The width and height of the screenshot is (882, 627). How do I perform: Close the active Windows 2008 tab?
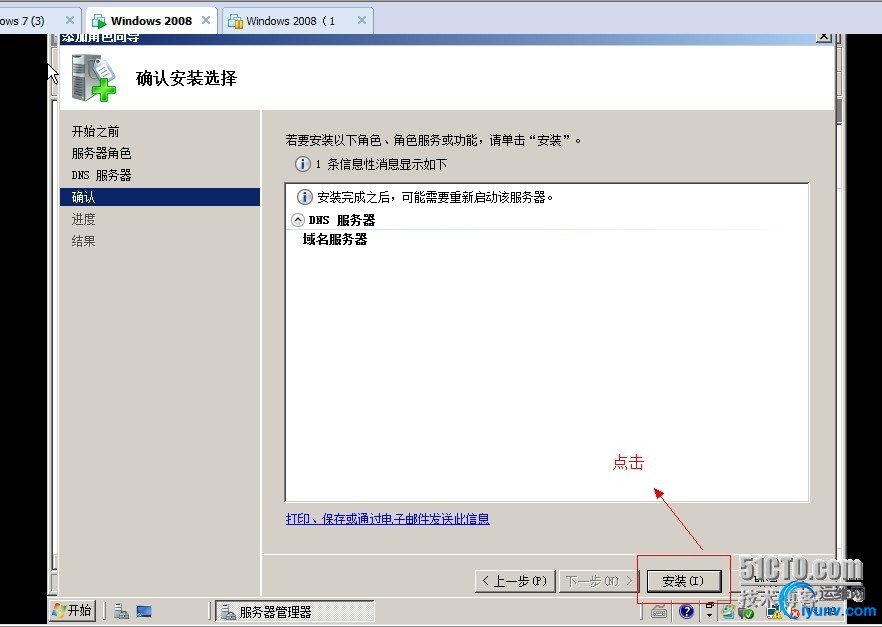(206, 20)
